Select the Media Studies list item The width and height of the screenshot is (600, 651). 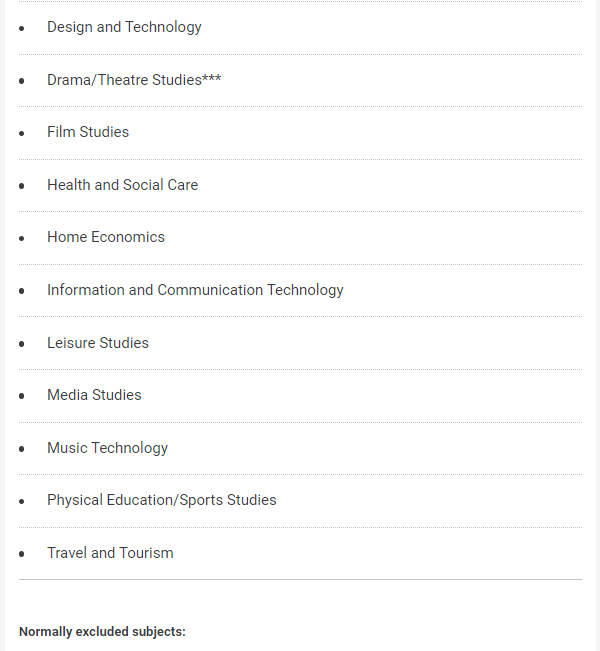[94, 395]
